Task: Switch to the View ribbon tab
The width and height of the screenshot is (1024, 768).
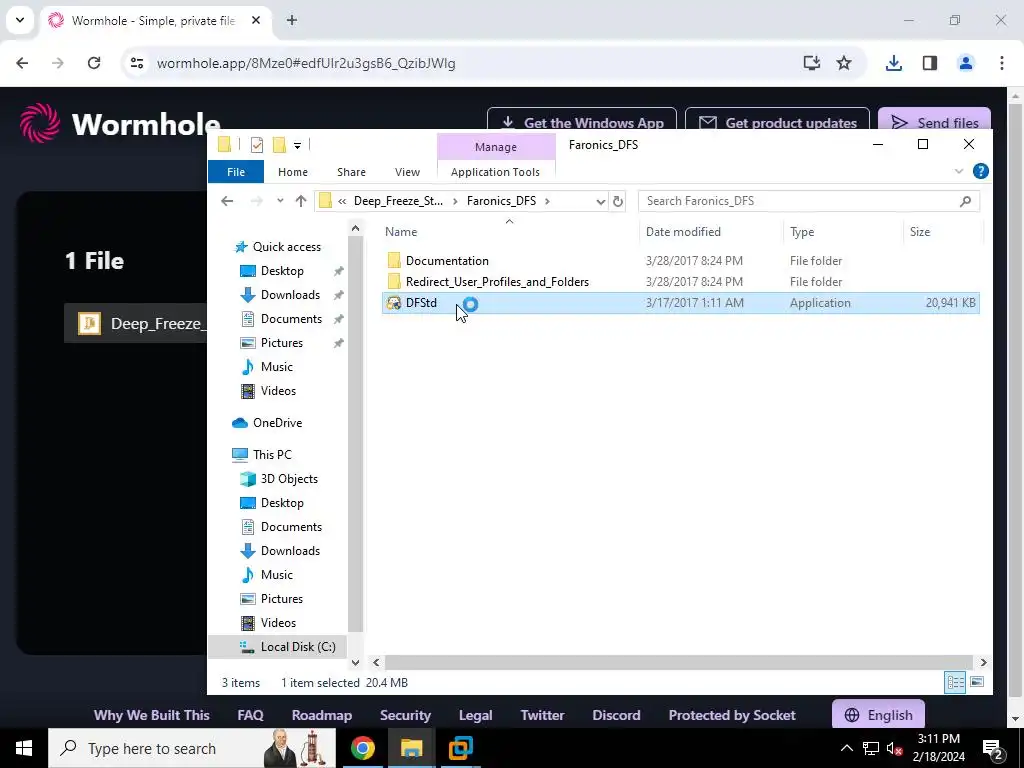Action: coord(408,172)
